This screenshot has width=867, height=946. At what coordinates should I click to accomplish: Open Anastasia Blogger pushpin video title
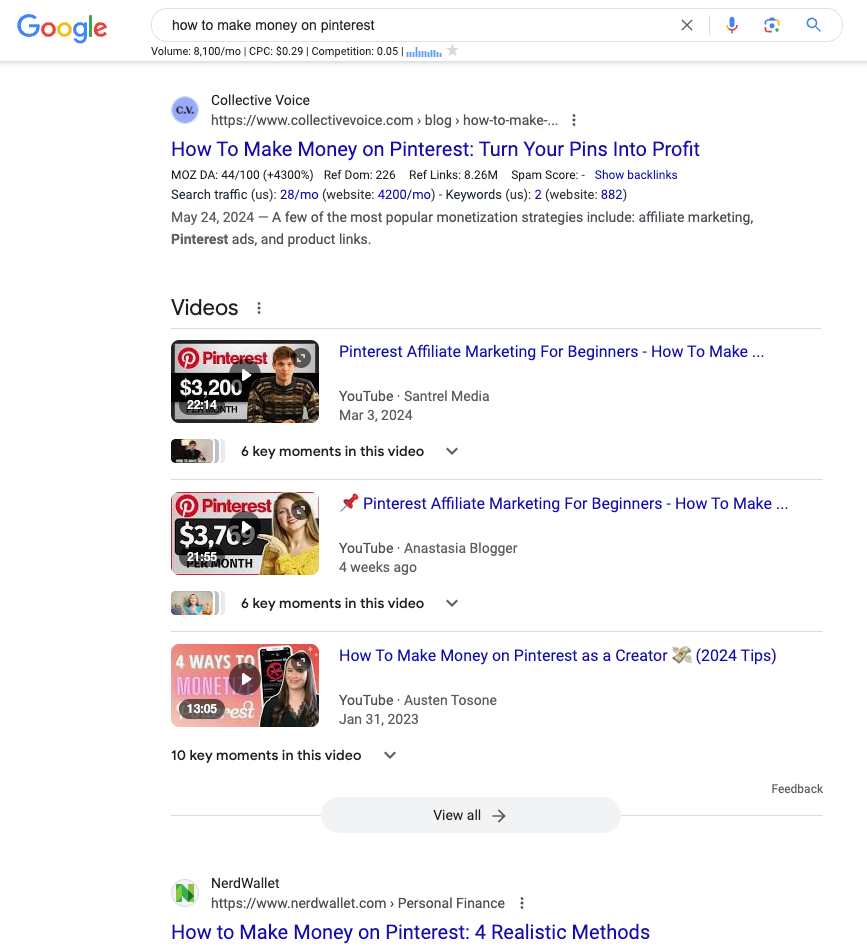coord(564,504)
